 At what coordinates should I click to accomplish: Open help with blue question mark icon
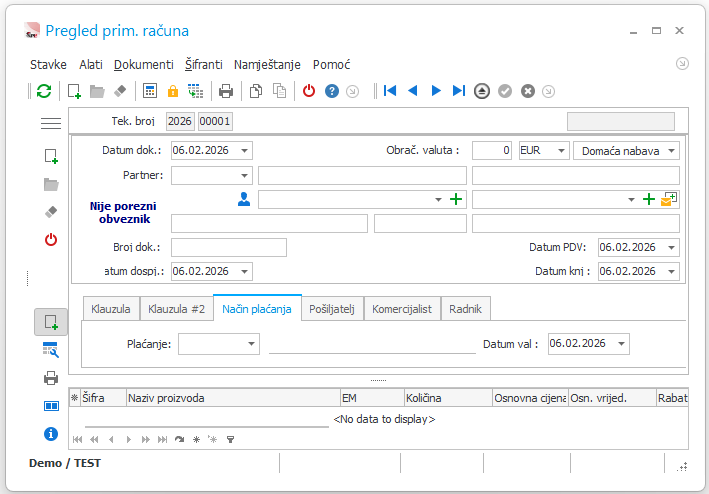tap(332, 91)
